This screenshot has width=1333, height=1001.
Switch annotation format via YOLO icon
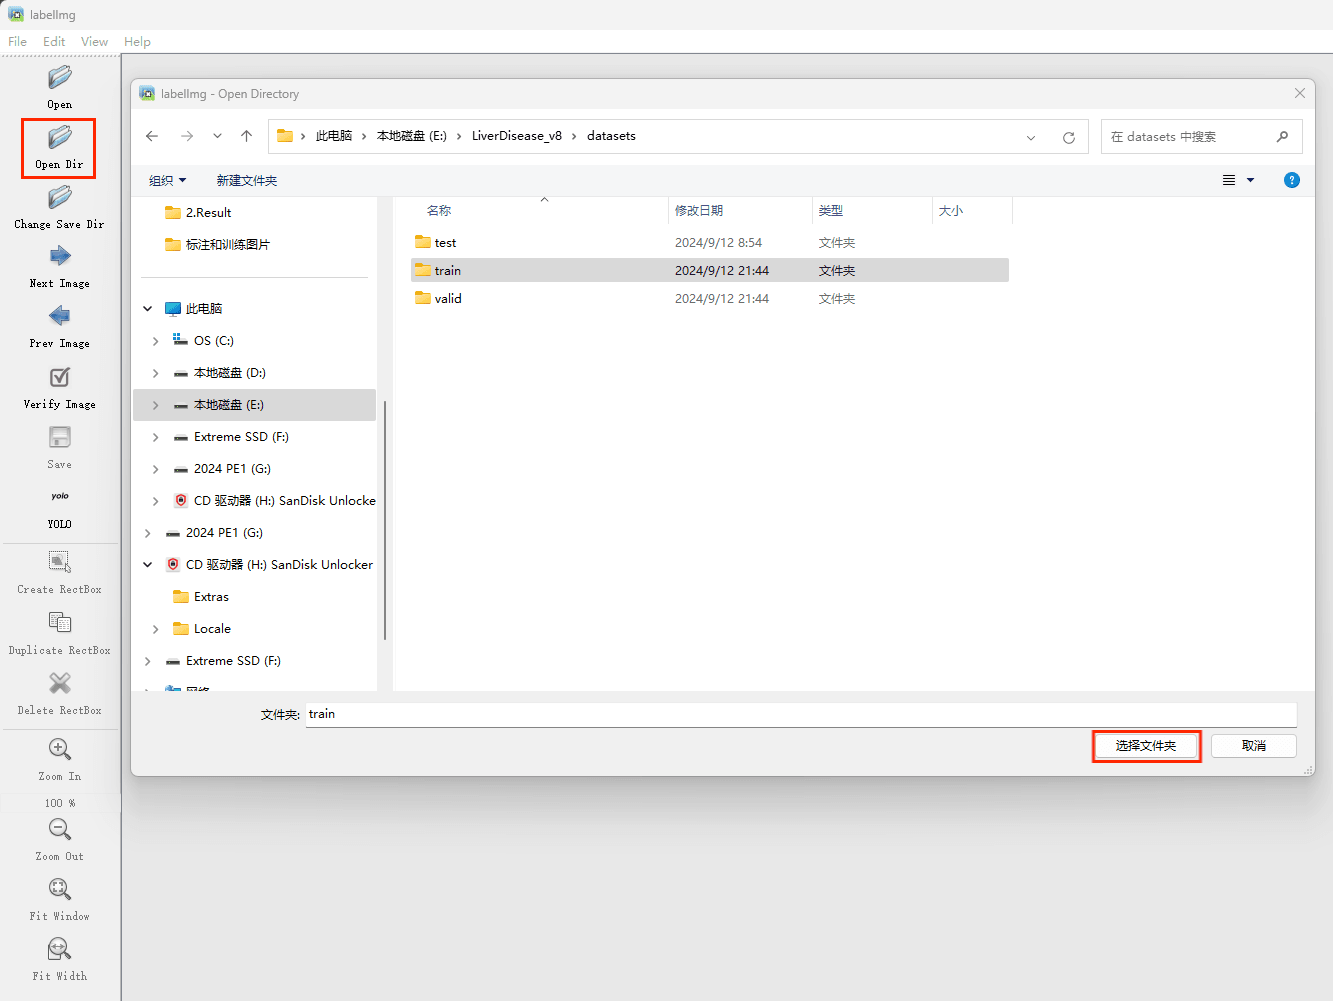(60, 497)
